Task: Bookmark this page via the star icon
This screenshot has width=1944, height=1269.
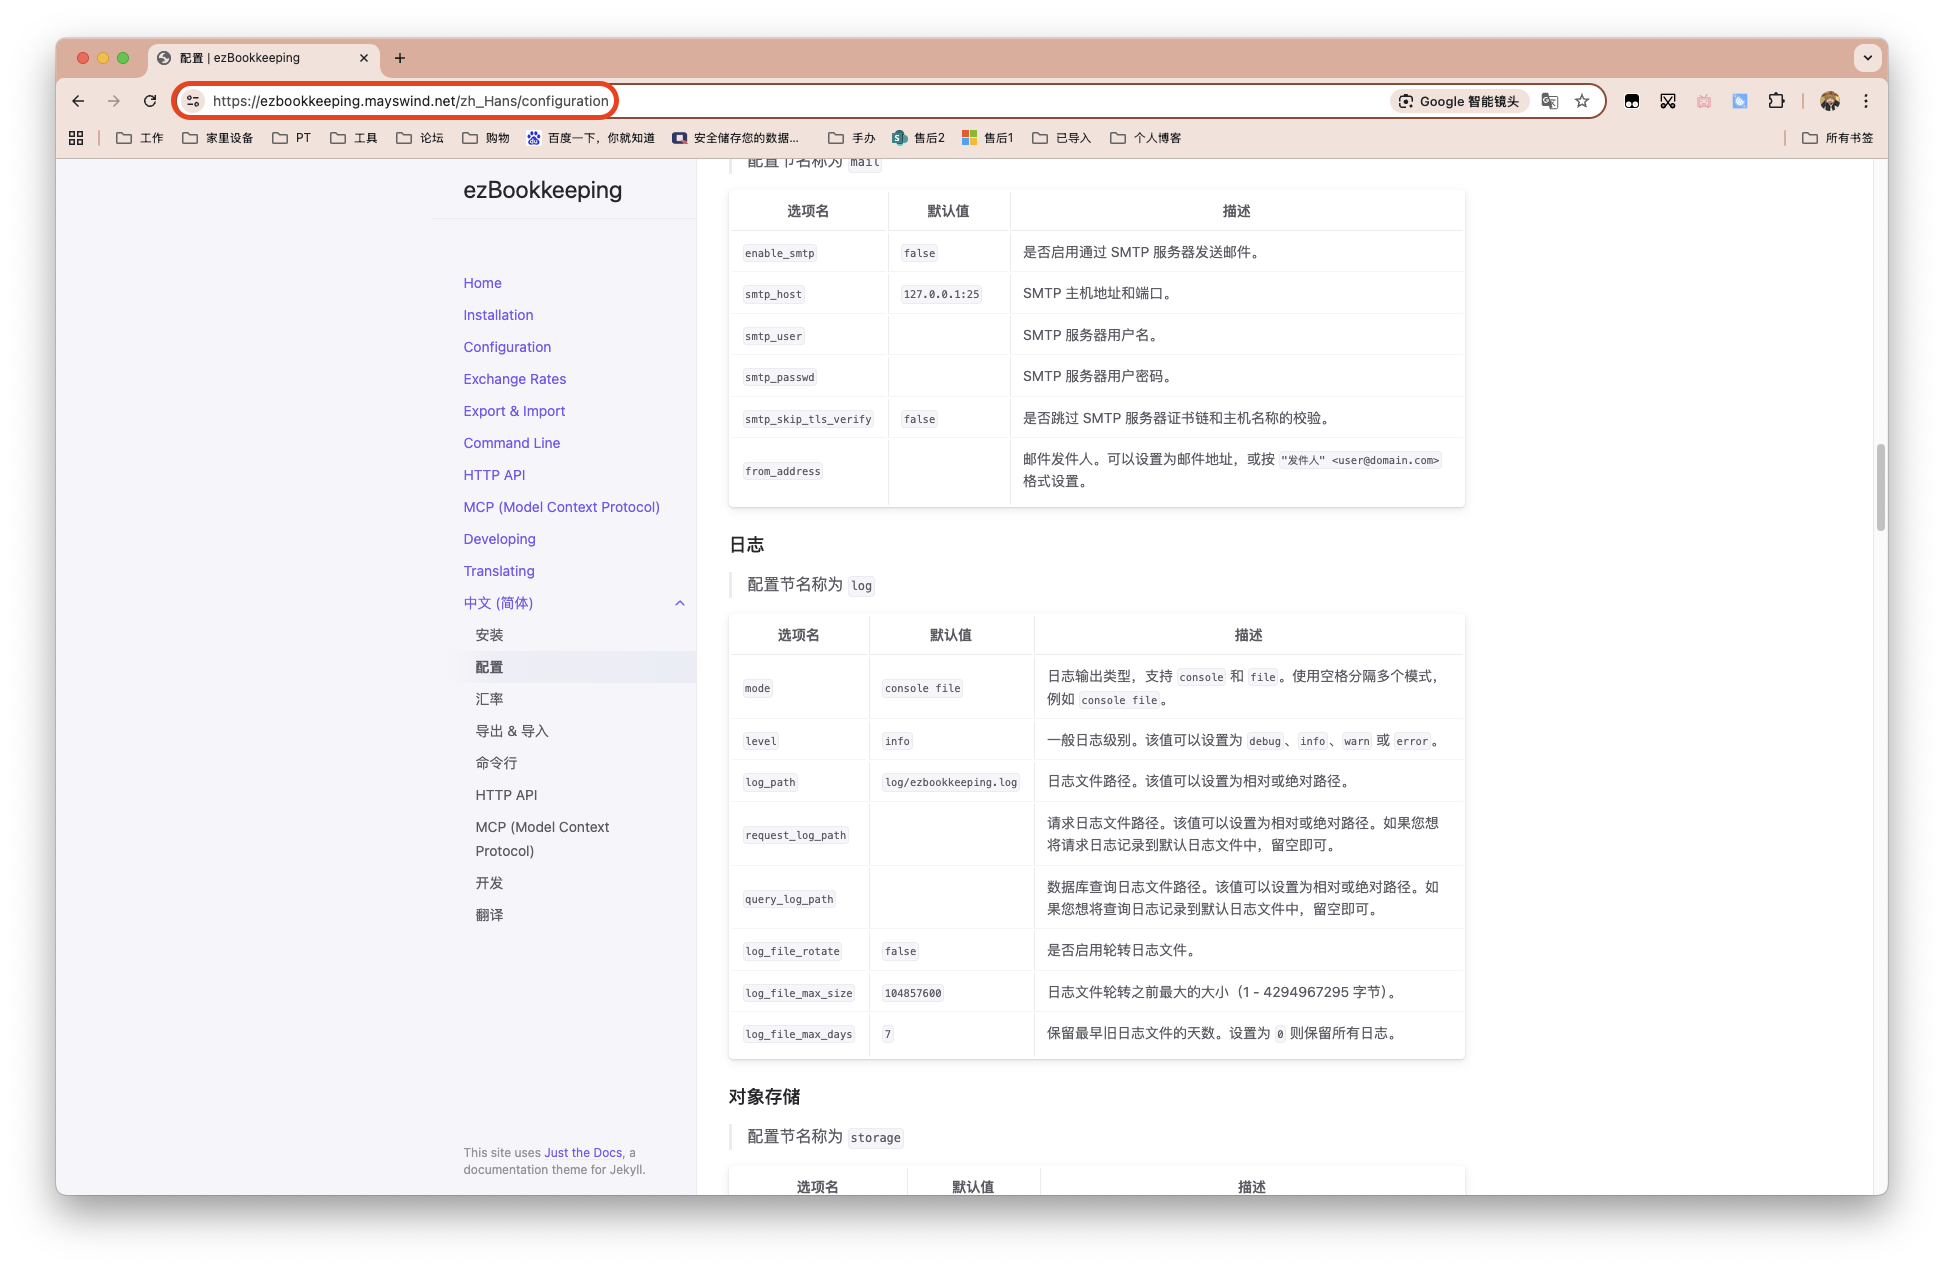Action: [x=1581, y=101]
